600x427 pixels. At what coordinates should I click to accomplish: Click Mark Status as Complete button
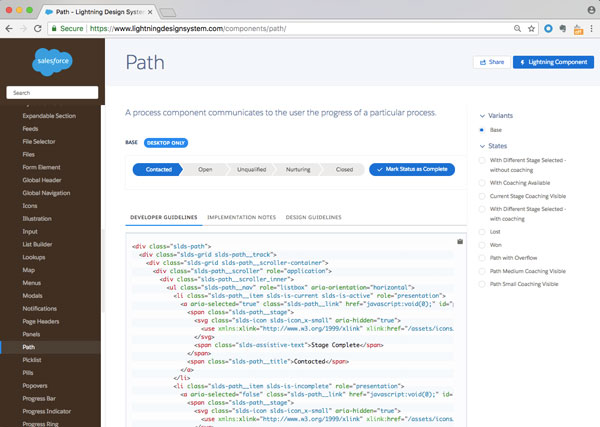412,169
